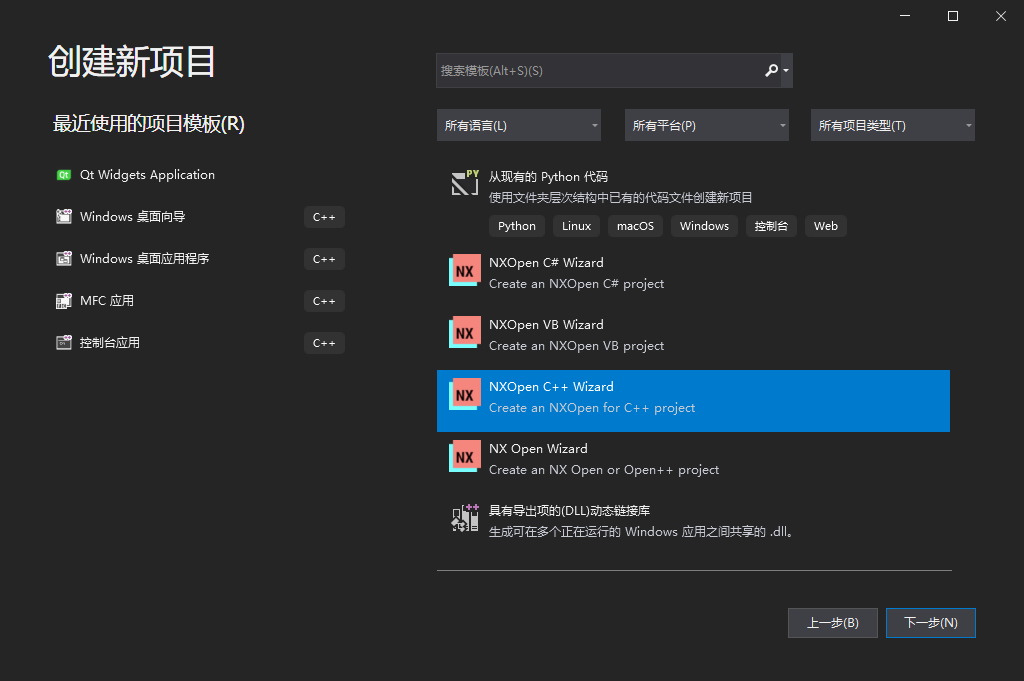The width and height of the screenshot is (1024, 681).
Task: Open the 所有平台(P) dropdown
Action: point(707,125)
